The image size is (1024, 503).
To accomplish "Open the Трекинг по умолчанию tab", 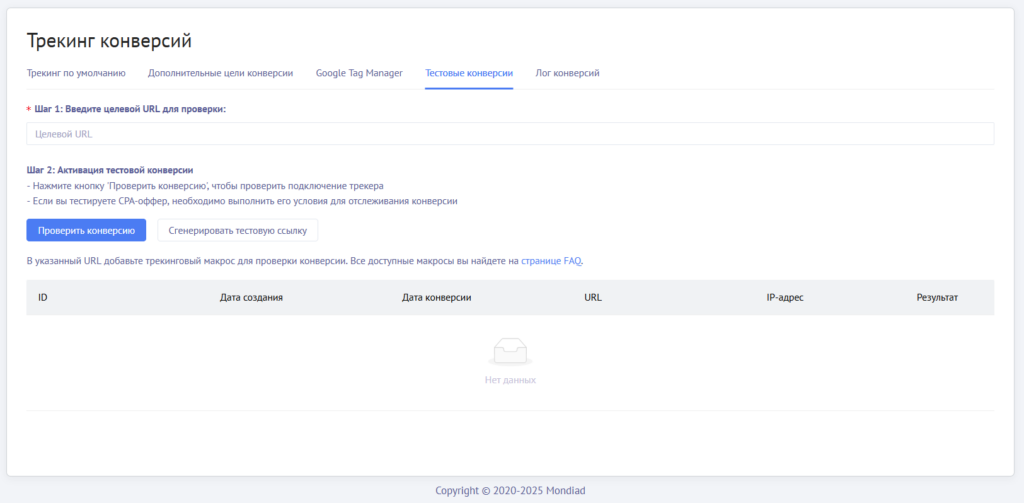I will [x=76, y=73].
